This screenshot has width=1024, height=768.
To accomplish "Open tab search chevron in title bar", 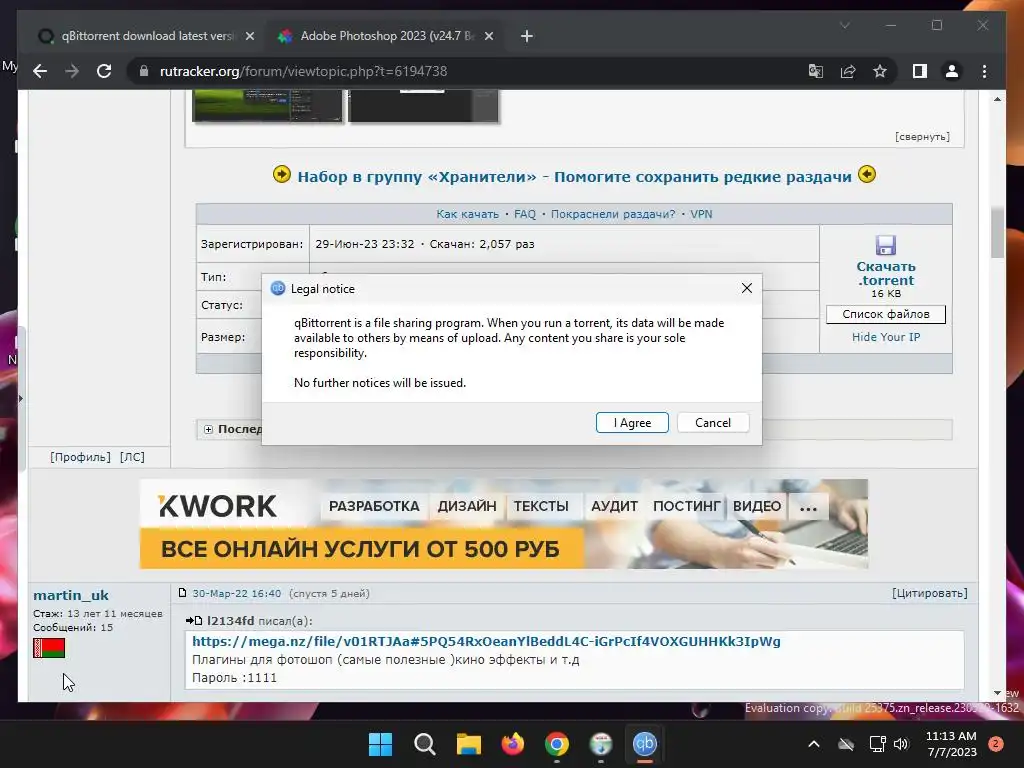I will pyautogui.click(x=844, y=25).
